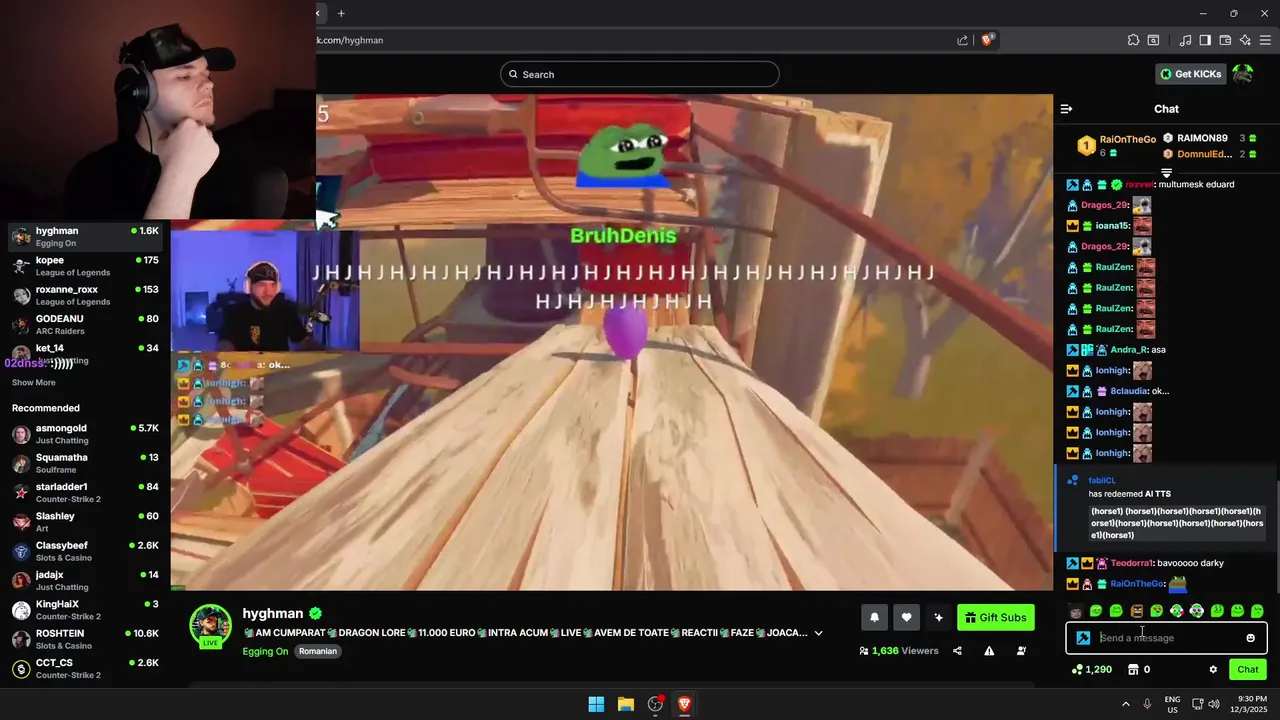Click the user icon beside report triangle
This screenshot has height=720, width=1280.
(x=1021, y=651)
